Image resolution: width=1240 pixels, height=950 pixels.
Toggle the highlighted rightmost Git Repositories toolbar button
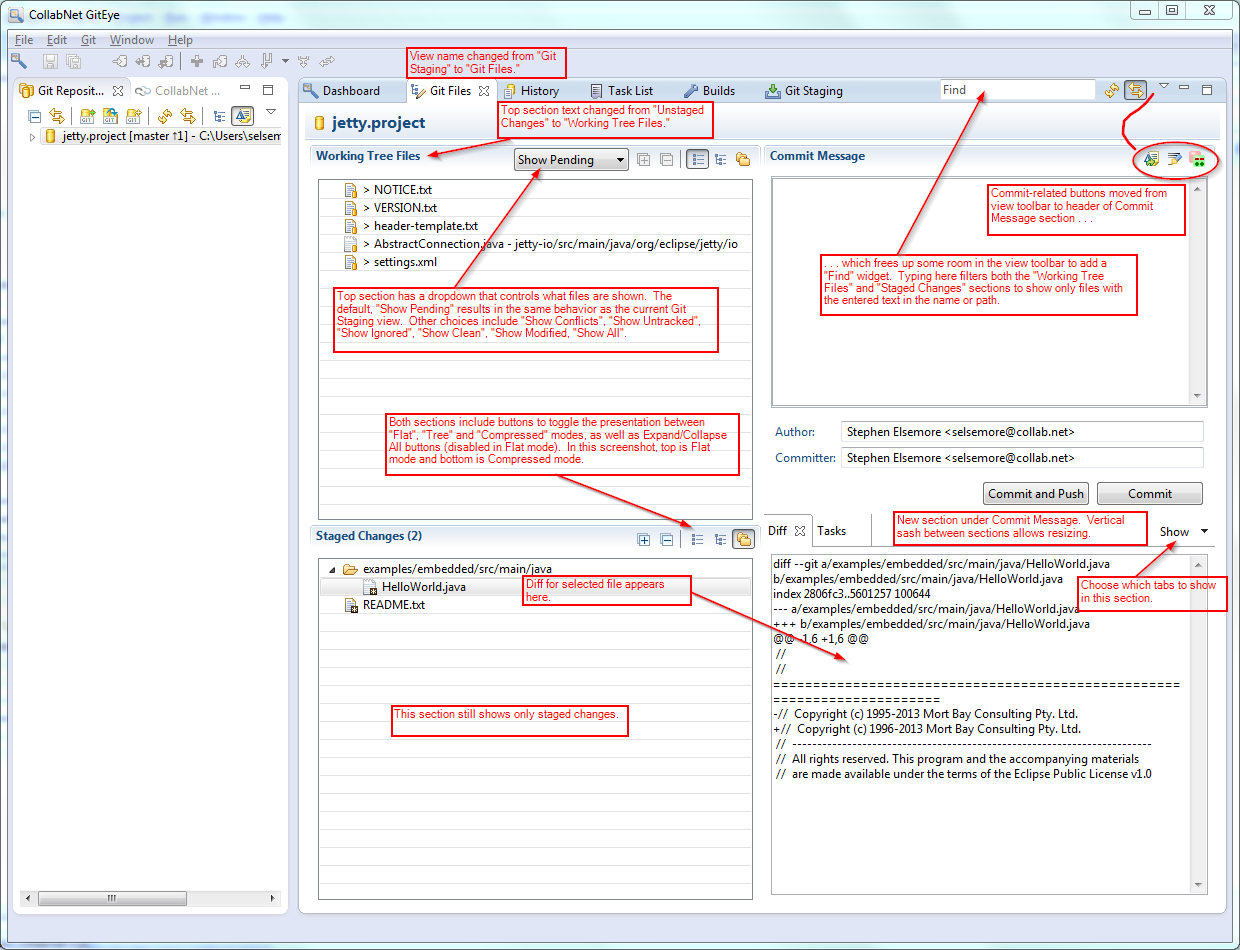(x=242, y=116)
